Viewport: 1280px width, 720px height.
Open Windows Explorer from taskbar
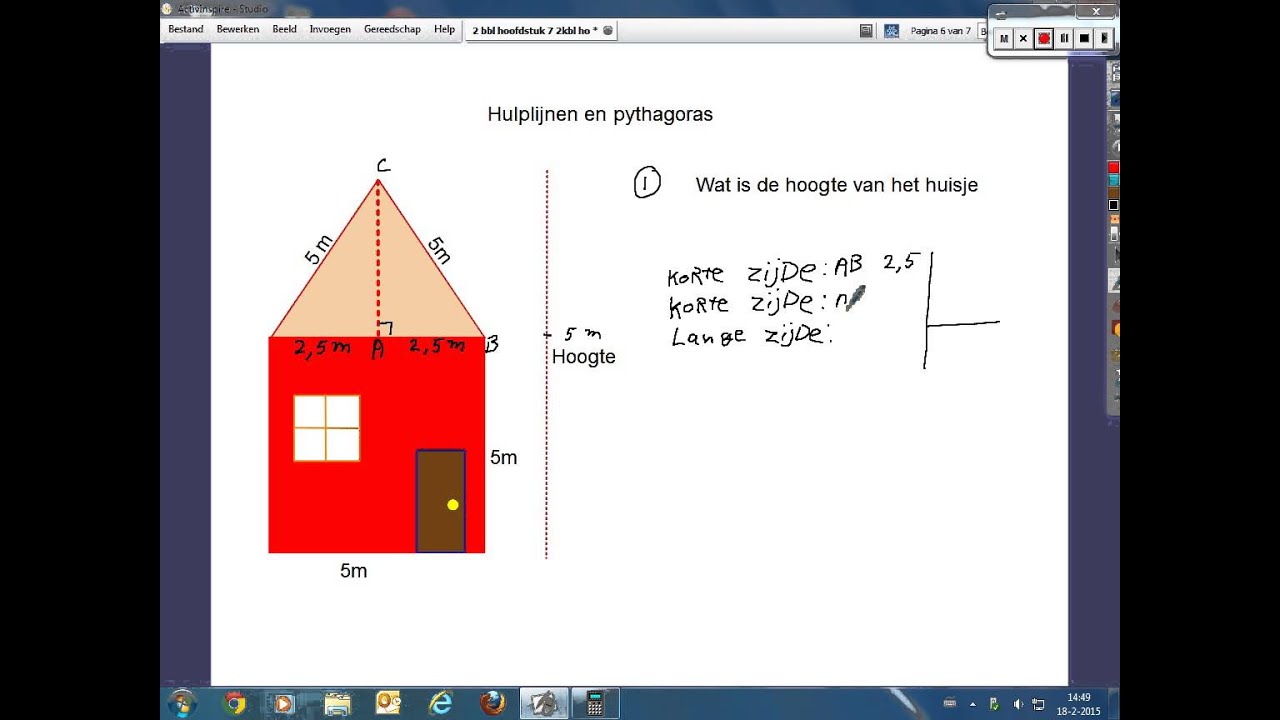[x=338, y=703]
